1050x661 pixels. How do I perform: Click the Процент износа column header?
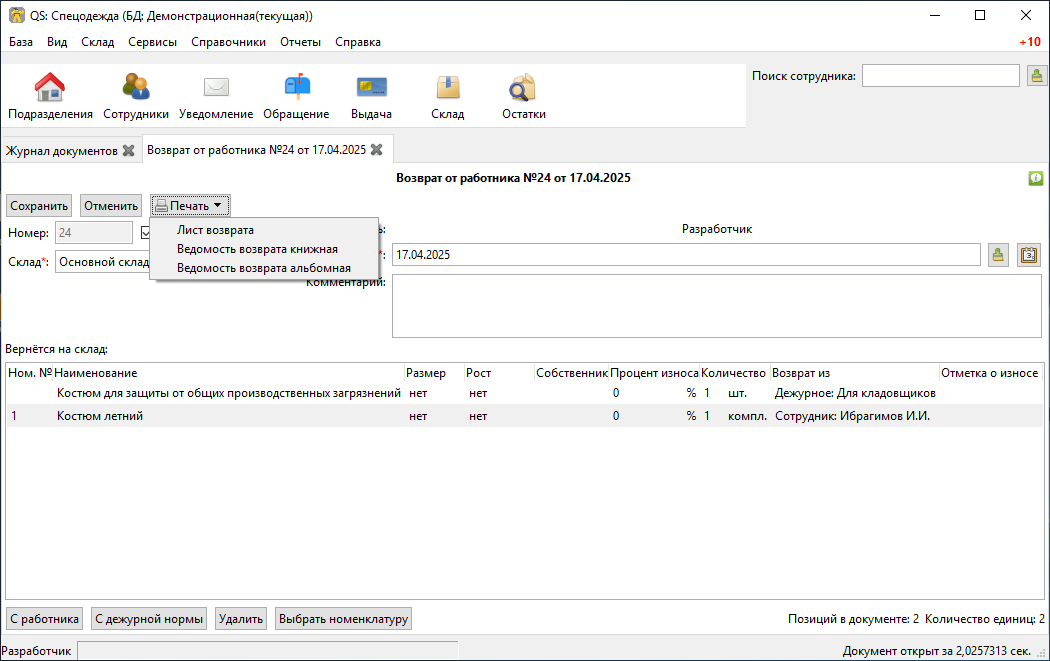pos(654,373)
